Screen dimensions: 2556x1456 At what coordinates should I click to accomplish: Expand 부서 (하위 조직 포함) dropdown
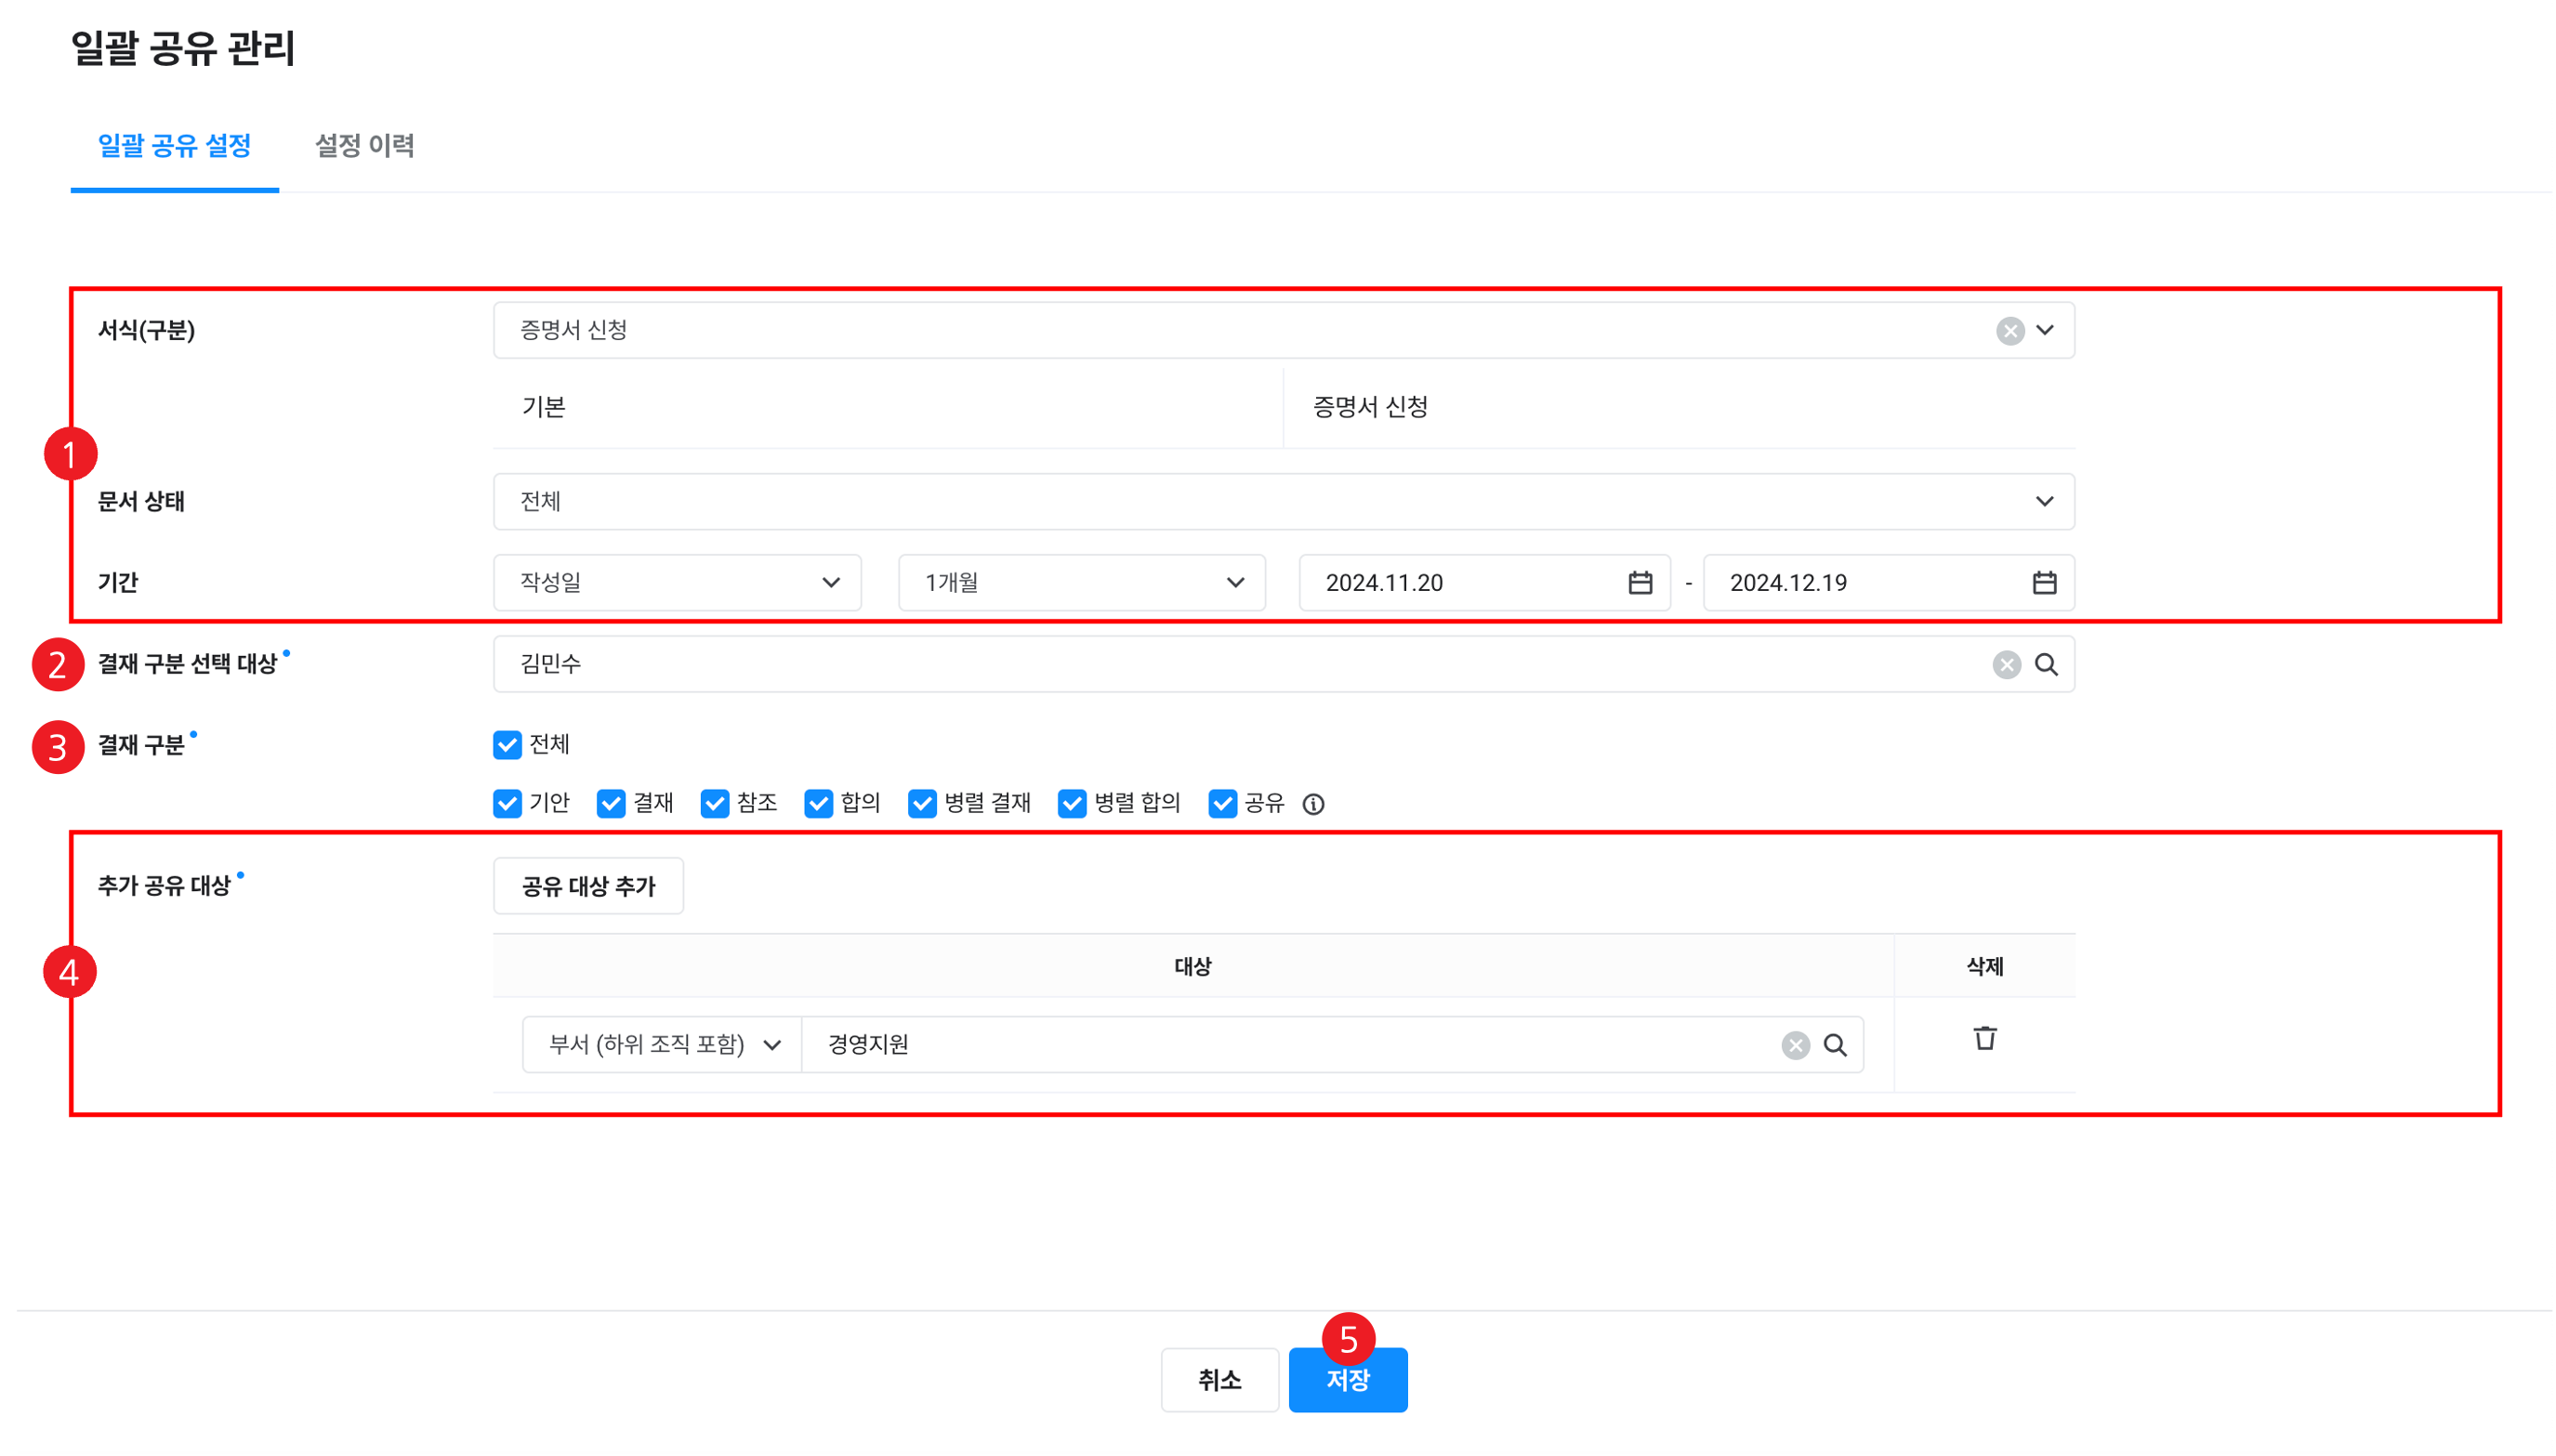(x=662, y=1046)
